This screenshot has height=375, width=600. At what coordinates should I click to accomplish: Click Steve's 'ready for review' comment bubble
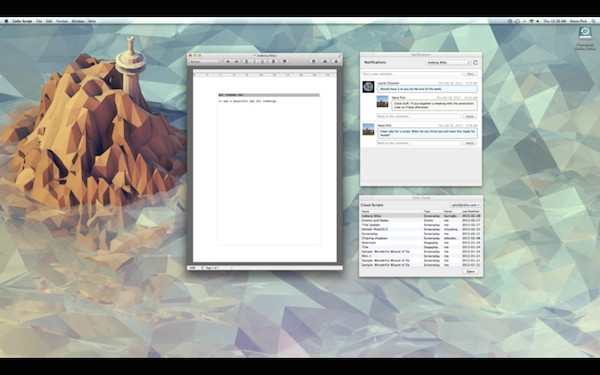[x=427, y=133]
